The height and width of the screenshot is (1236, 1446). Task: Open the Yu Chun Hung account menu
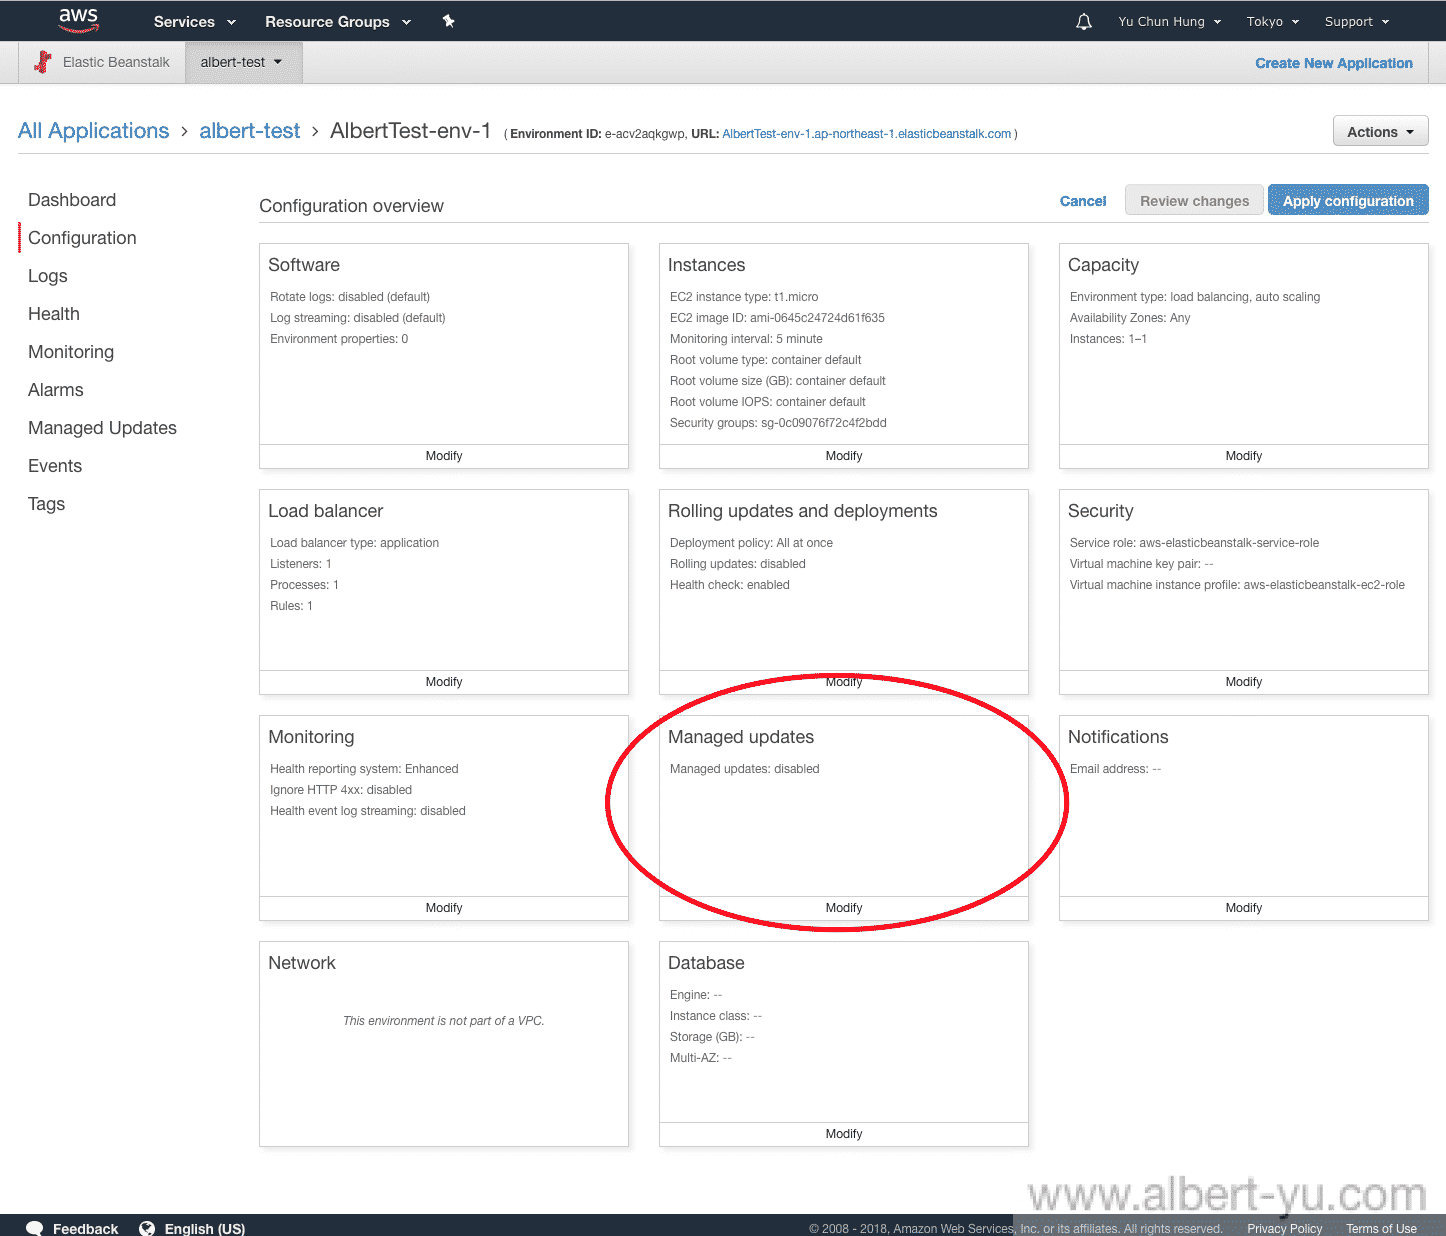coord(1170,22)
